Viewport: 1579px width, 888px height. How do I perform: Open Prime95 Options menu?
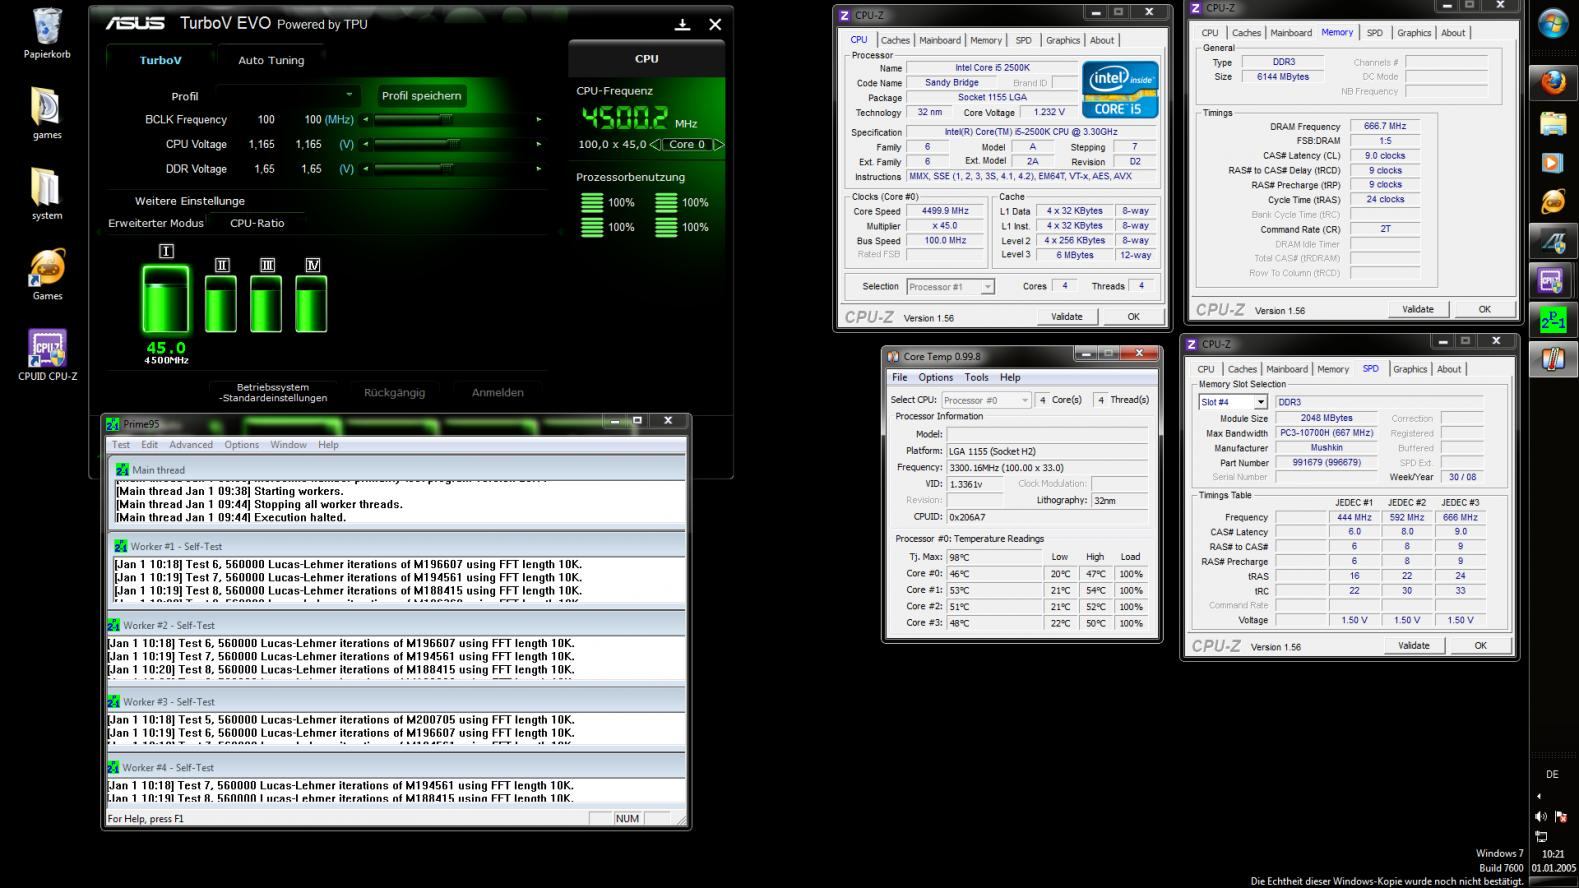pos(241,445)
